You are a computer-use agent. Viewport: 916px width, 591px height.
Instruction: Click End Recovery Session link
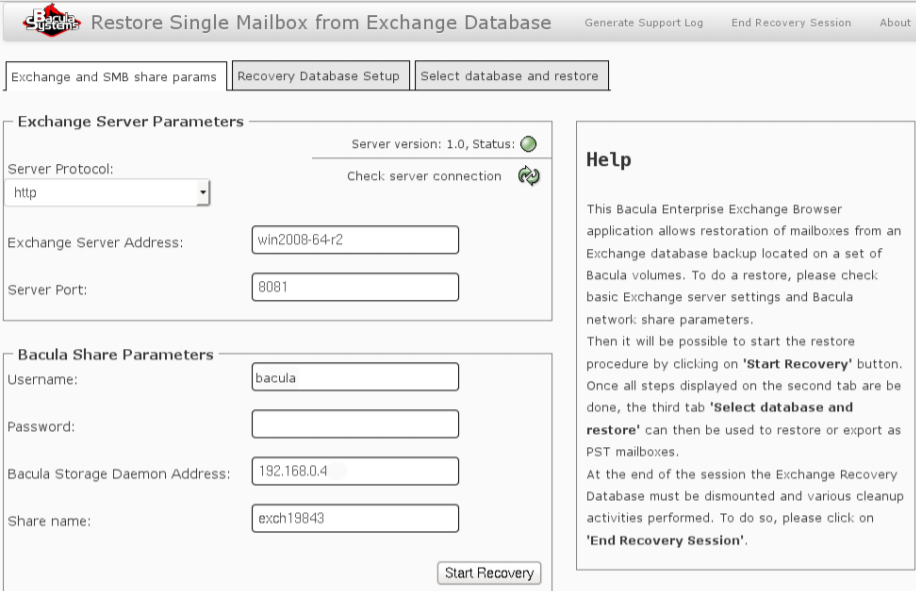[791, 23]
